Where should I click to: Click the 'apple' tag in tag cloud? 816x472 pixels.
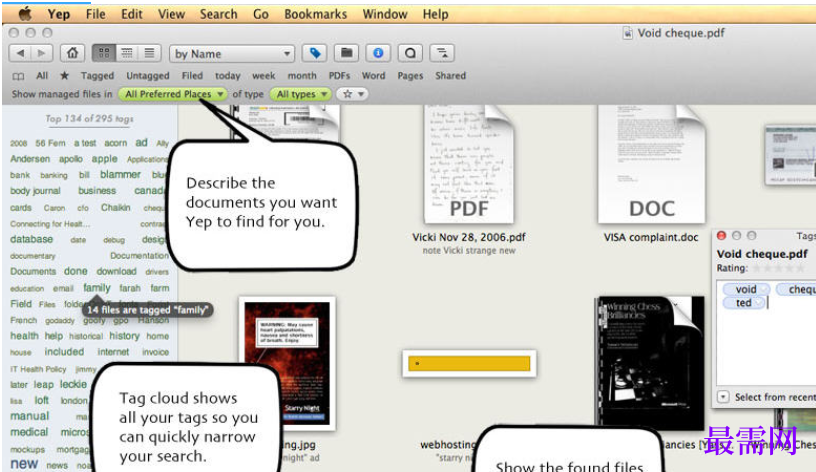(105, 159)
